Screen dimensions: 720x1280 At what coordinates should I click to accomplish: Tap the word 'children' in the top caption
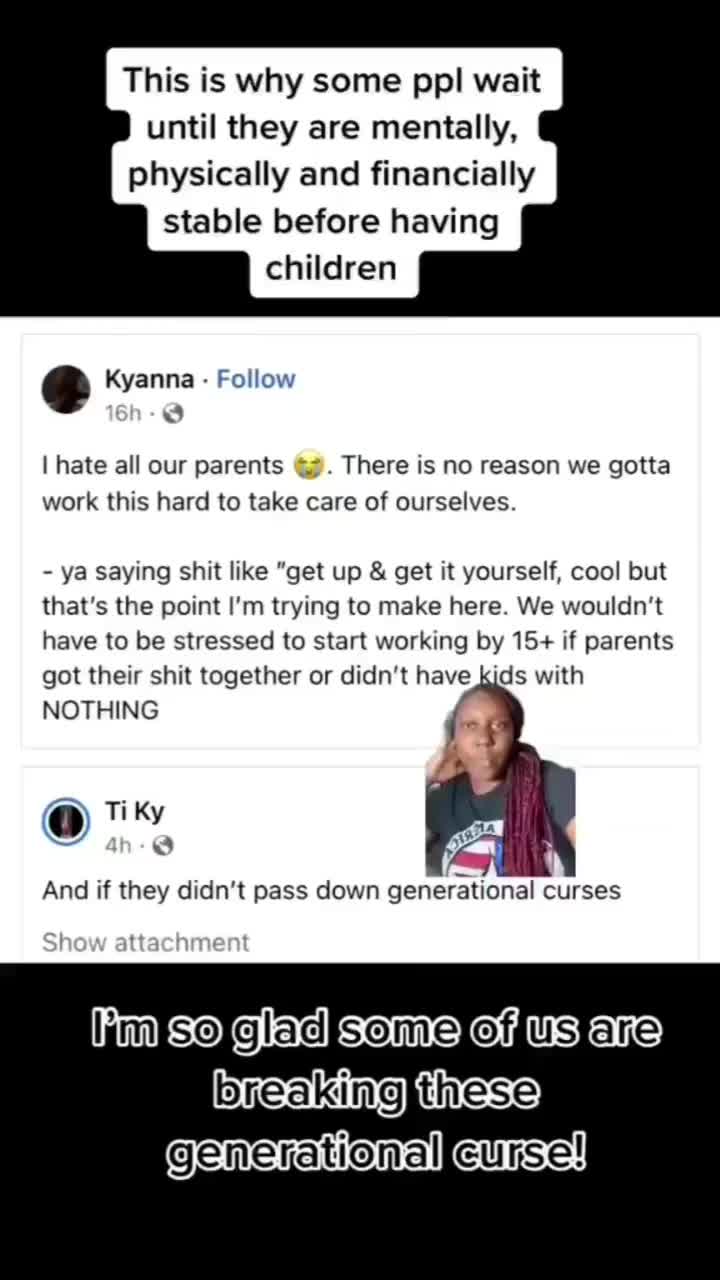pos(331,268)
